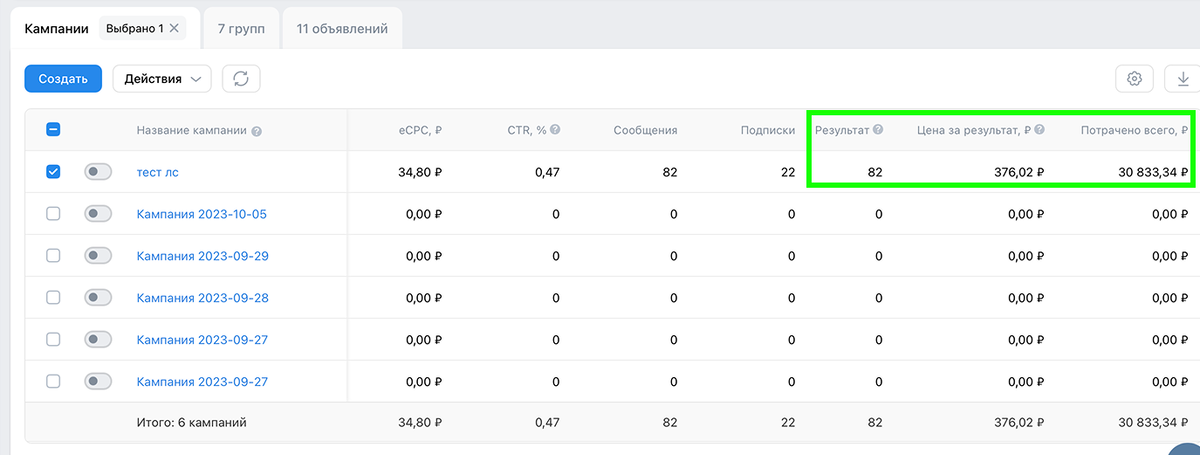Click help icon beside CTR, % header
The height and width of the screenshot is (455, 1200).
pos(555,130)
